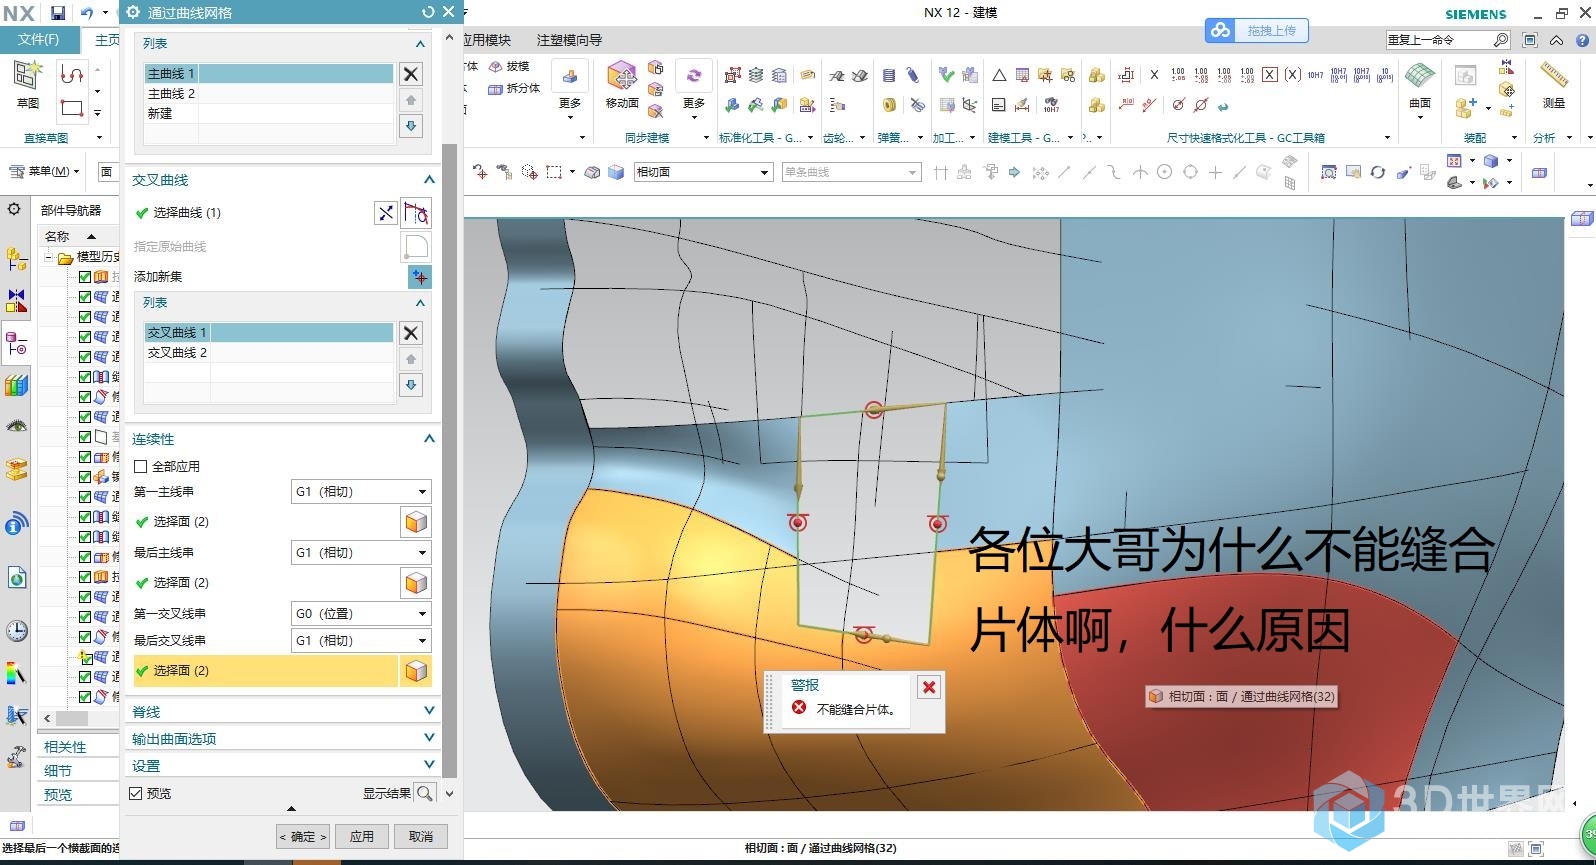Click the 应用 (Apply) button
The height and width of the screenshot is (865, 1596).
[x=362, y=836]
